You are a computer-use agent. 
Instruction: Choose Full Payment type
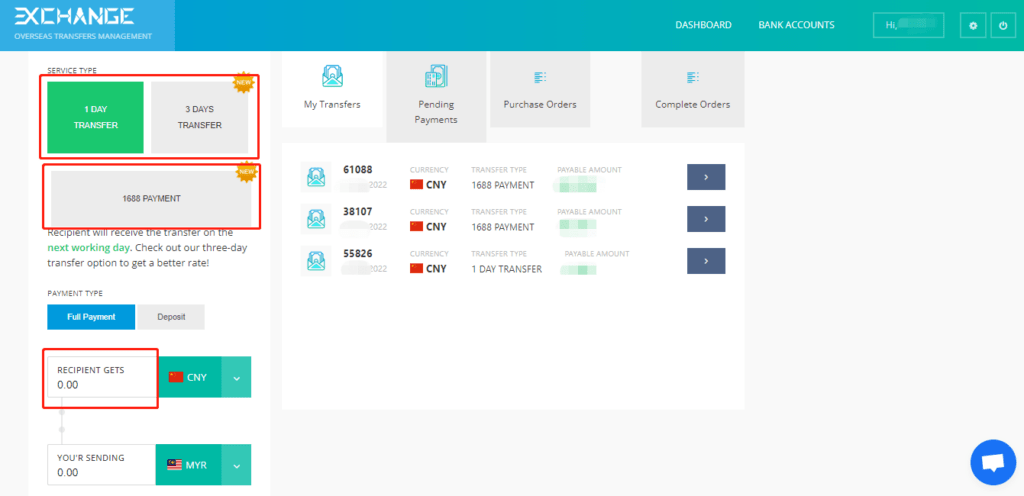[91, 317]
